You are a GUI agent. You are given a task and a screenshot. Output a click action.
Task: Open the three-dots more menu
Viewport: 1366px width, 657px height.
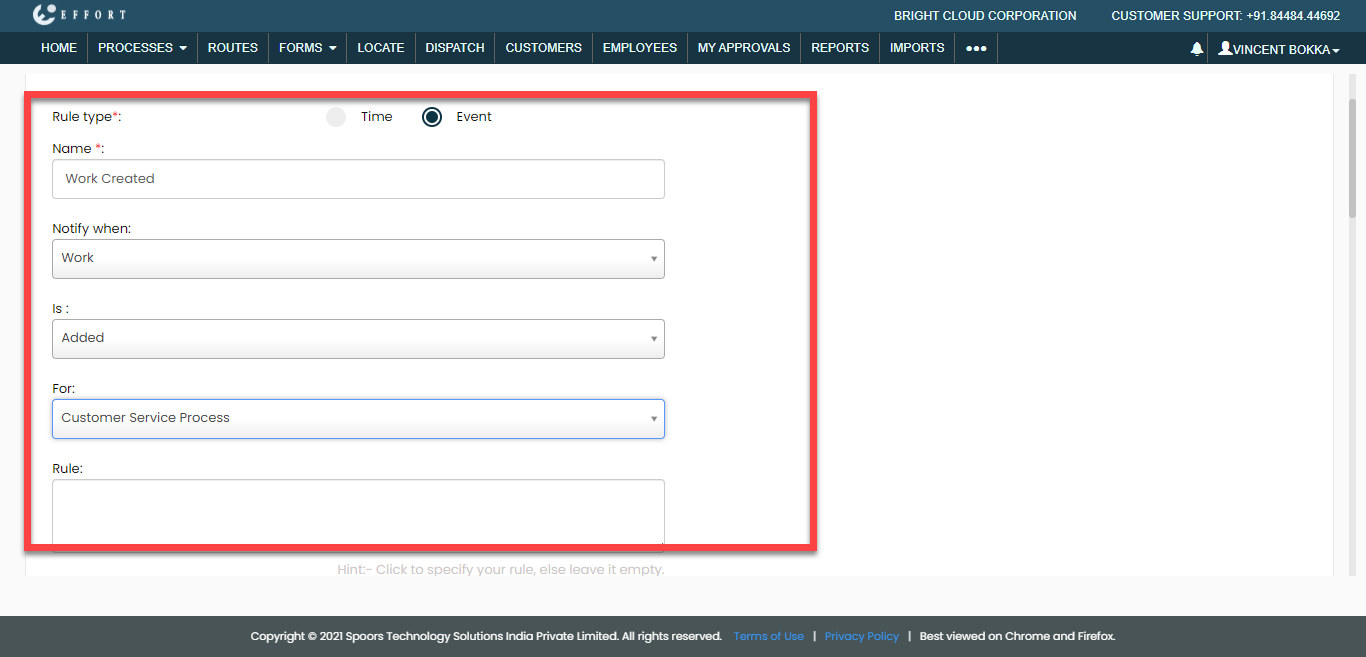pyautogui.click(x=976, y=48)
